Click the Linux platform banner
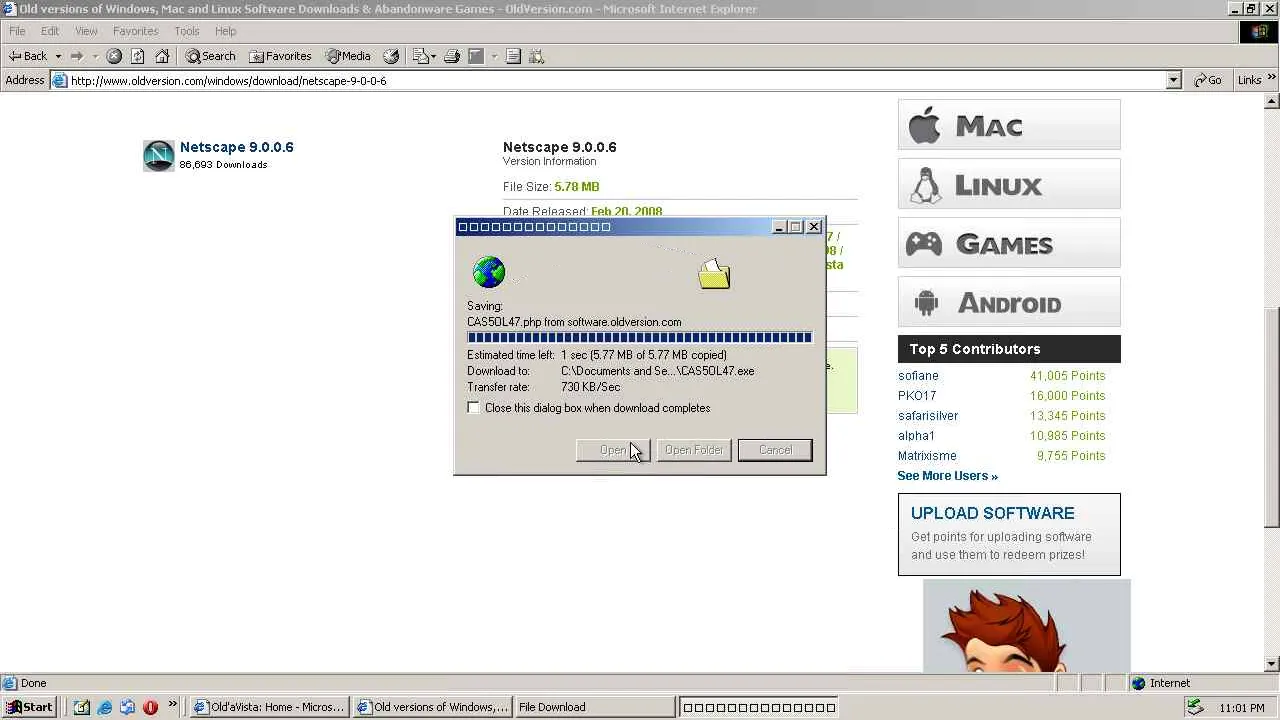The image size is (1280, 720). click(1009, 184)
